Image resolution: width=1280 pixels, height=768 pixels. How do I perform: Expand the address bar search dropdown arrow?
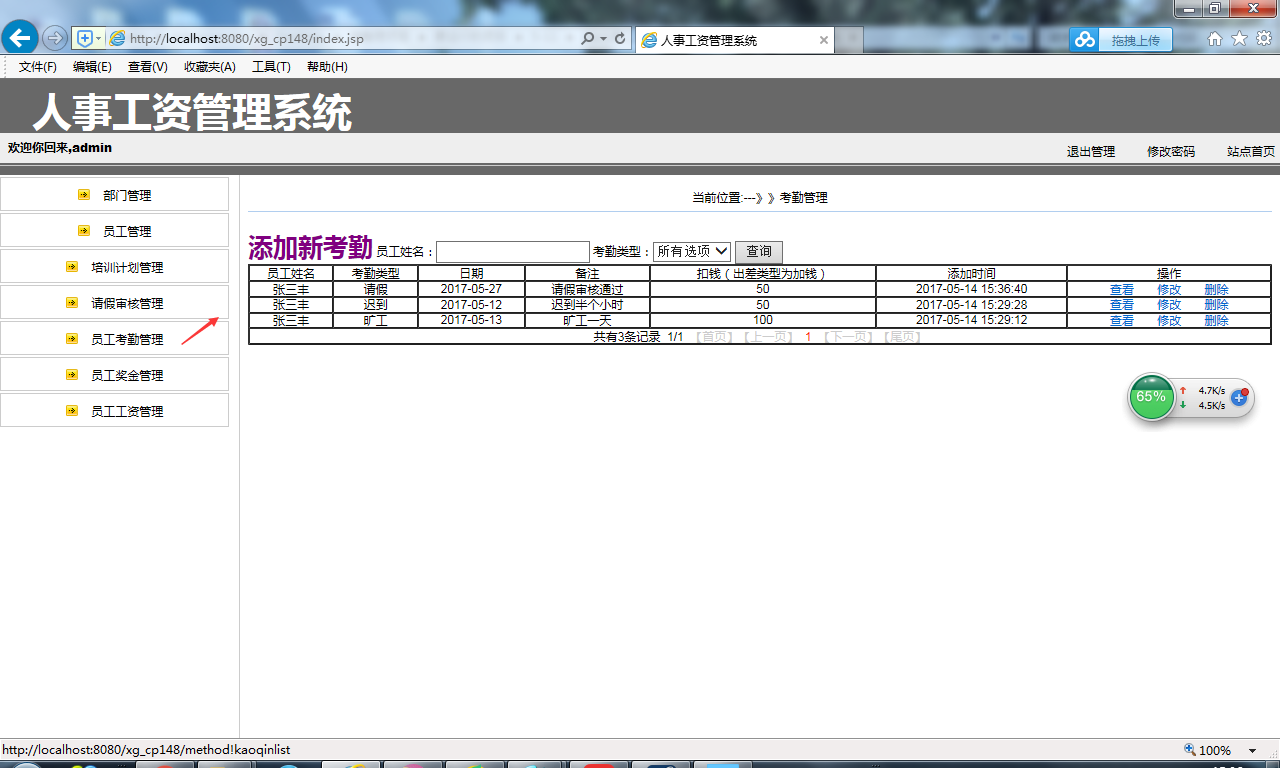pos(603,39)
